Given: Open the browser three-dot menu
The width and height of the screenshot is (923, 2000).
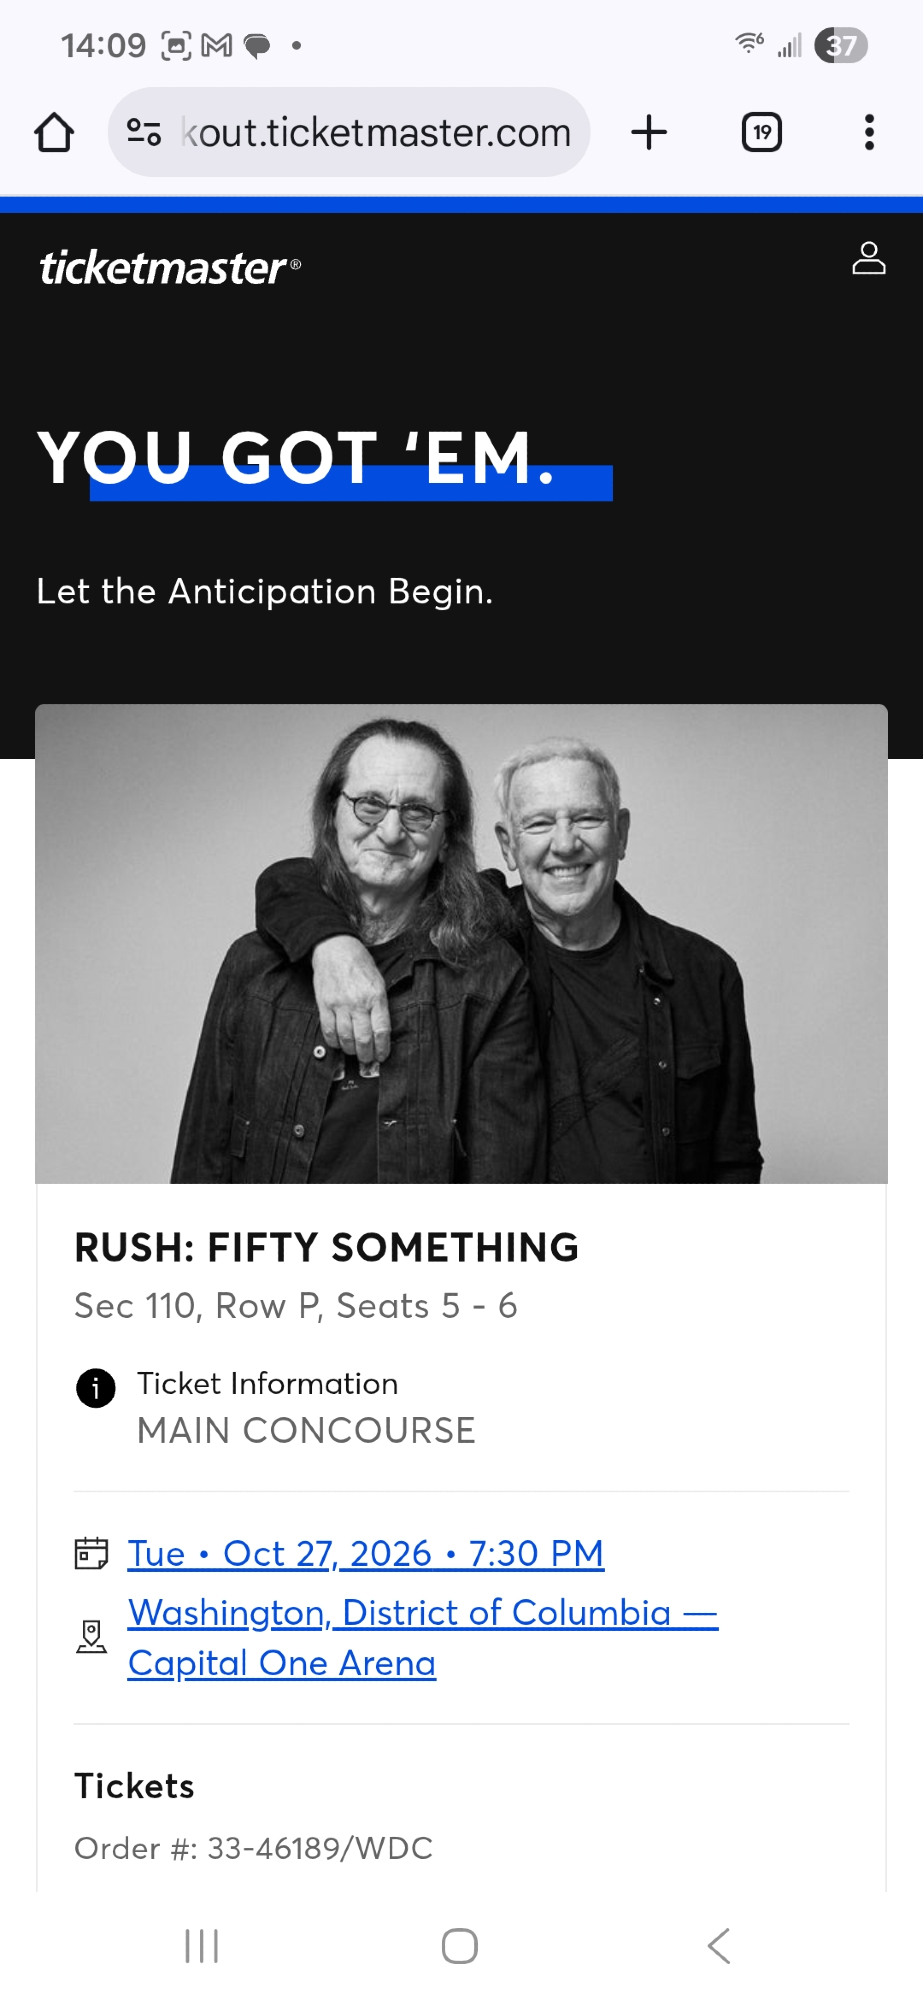Looking at the screenshot, I should tap(869, 132).
